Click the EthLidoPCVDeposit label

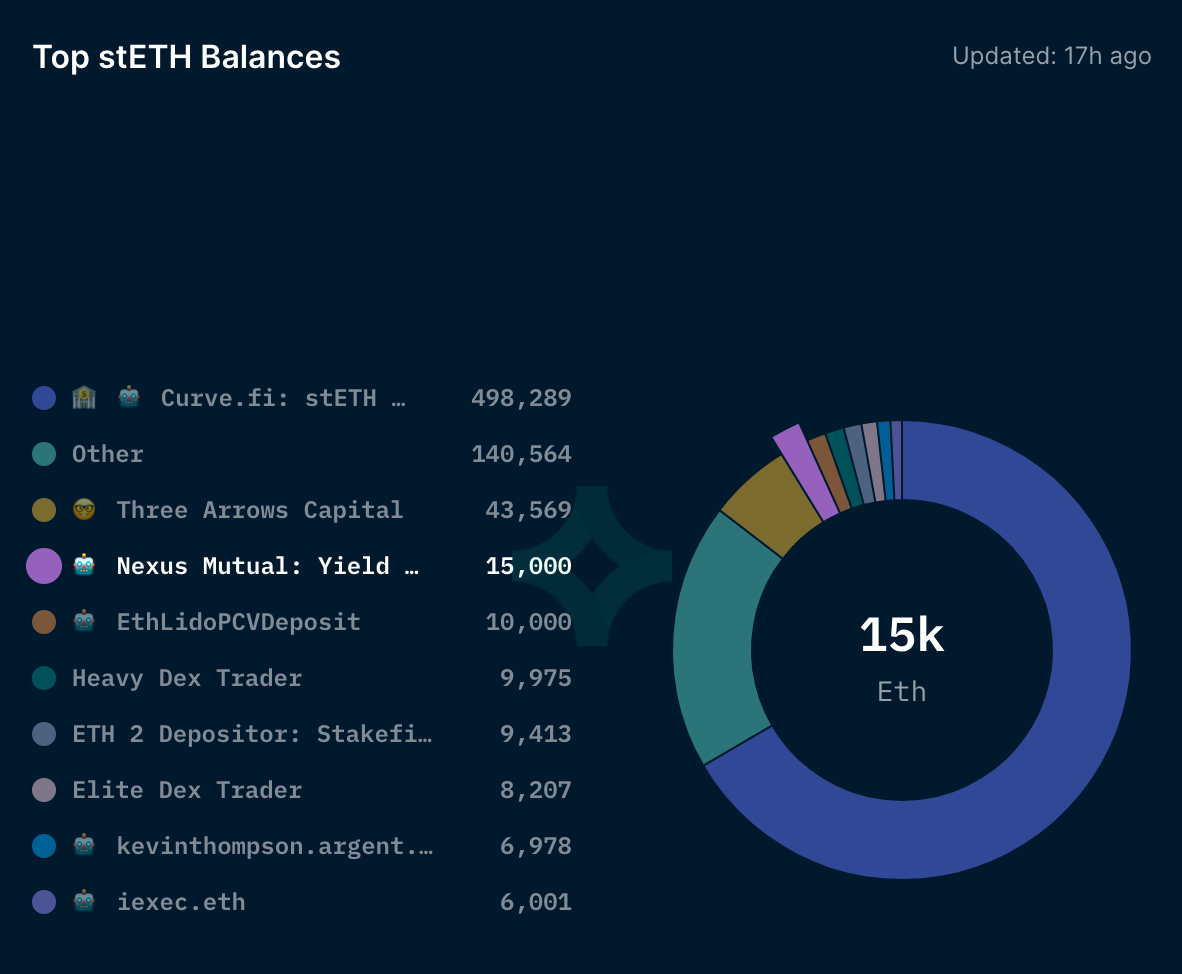(238, 622)
